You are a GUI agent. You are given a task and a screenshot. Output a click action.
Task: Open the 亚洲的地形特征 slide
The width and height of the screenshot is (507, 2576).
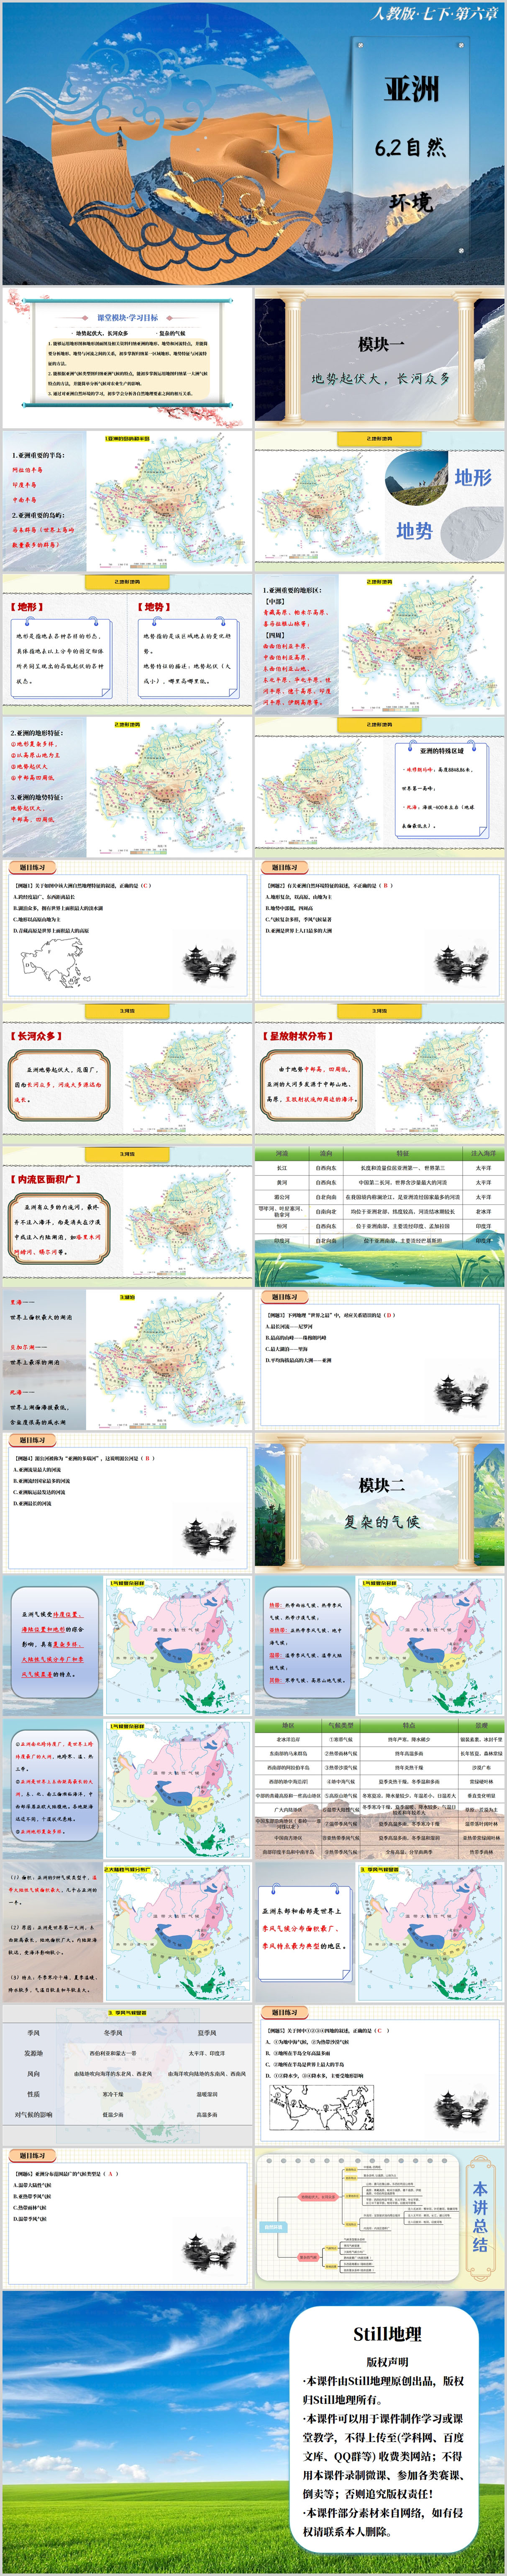tap(127, 787)
